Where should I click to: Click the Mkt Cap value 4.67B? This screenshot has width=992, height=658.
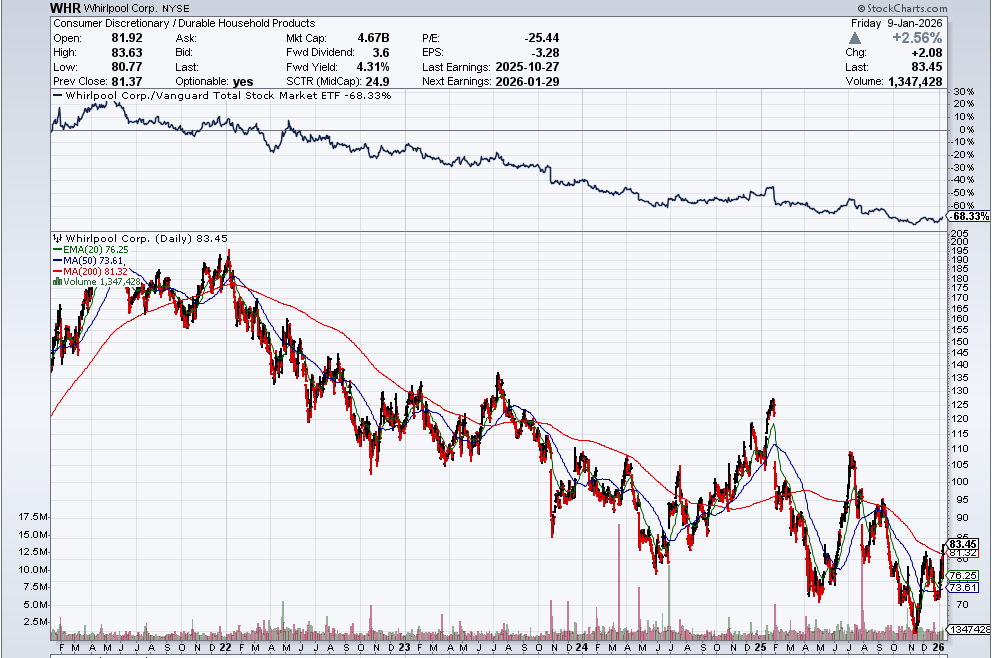pyautogui.click(x=373, y=38)
